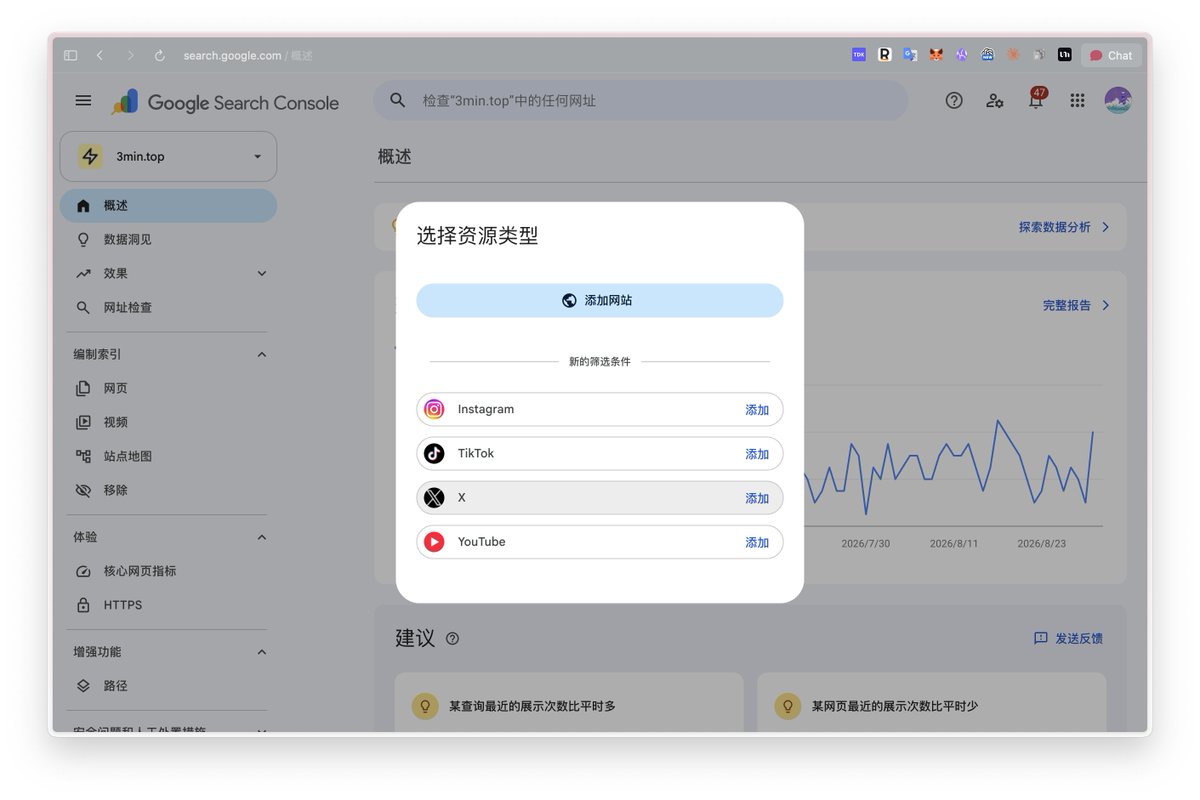Select 概述 in the sidebar
The width and height of the screenshot is (1200, 800).
168,205
